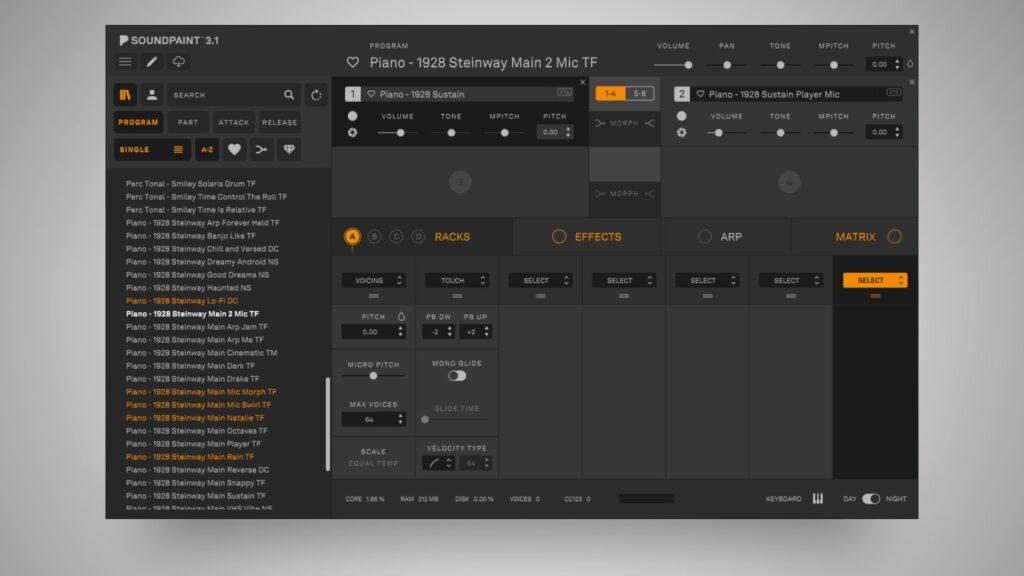Image resolution: width=1024 pixels, height=576 pixels.
Task: Click the pencil edit icon
Action: coord(152,62)
